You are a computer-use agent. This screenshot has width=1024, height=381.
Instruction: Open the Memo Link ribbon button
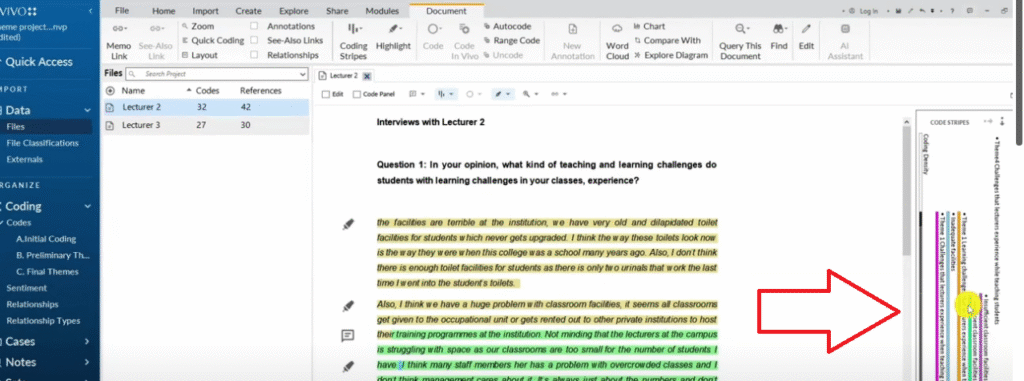click(118, 43)
